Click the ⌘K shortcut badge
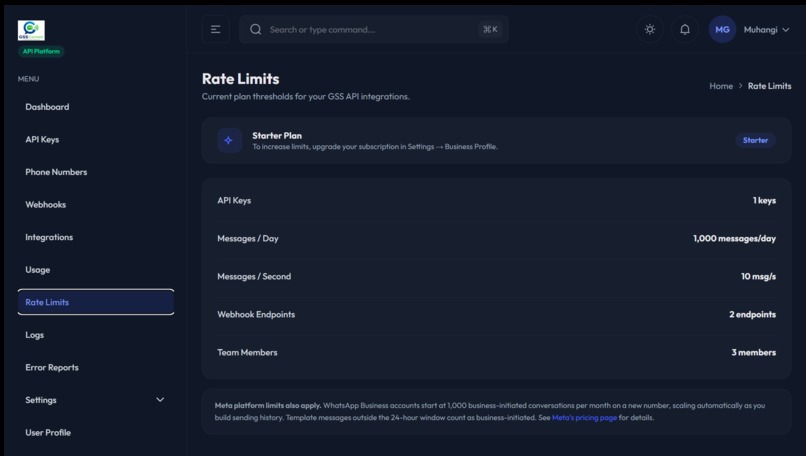The height and width of the screenshot is (456, 806). click(x=490, y=29)
